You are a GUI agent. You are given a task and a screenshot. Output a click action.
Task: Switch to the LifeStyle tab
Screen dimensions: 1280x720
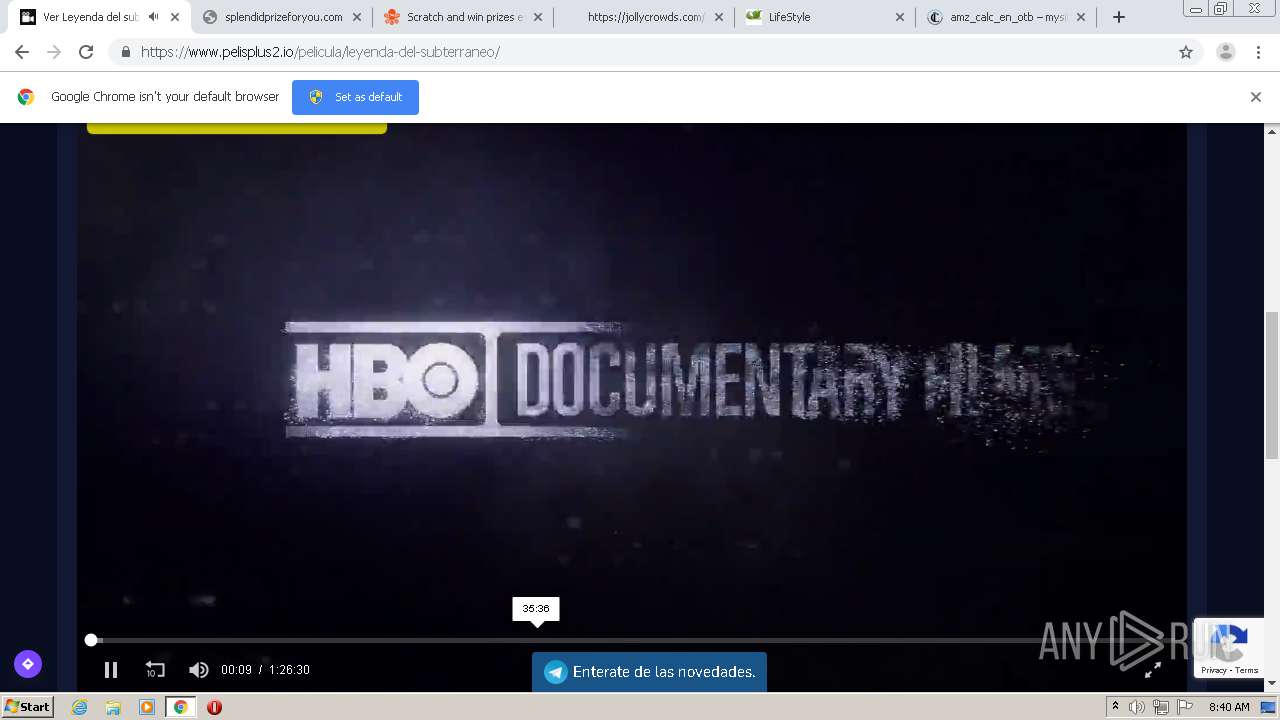pyautogui.click(x=789, y=17)
